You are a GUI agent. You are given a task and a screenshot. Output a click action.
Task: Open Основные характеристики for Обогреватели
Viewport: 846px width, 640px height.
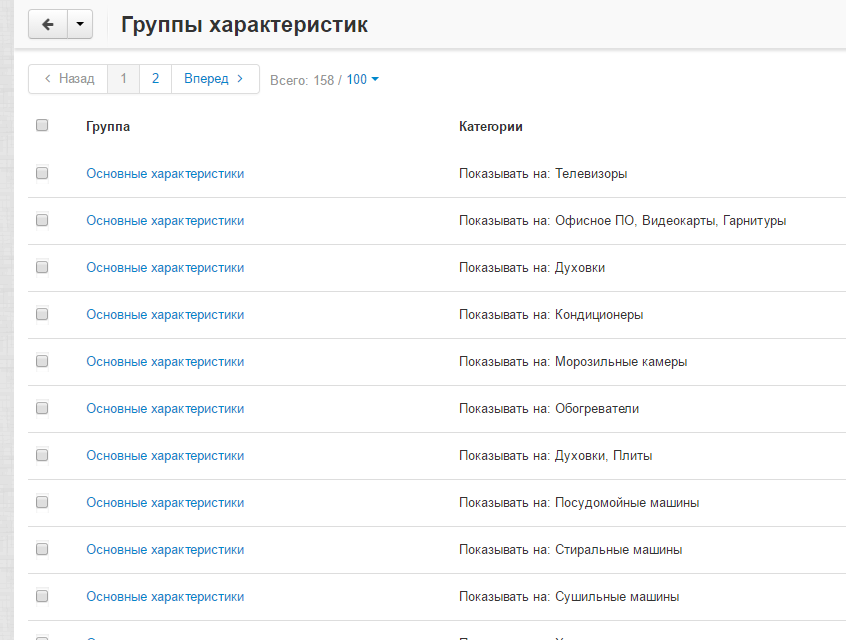pyautogui.click(x=165, y=408)
